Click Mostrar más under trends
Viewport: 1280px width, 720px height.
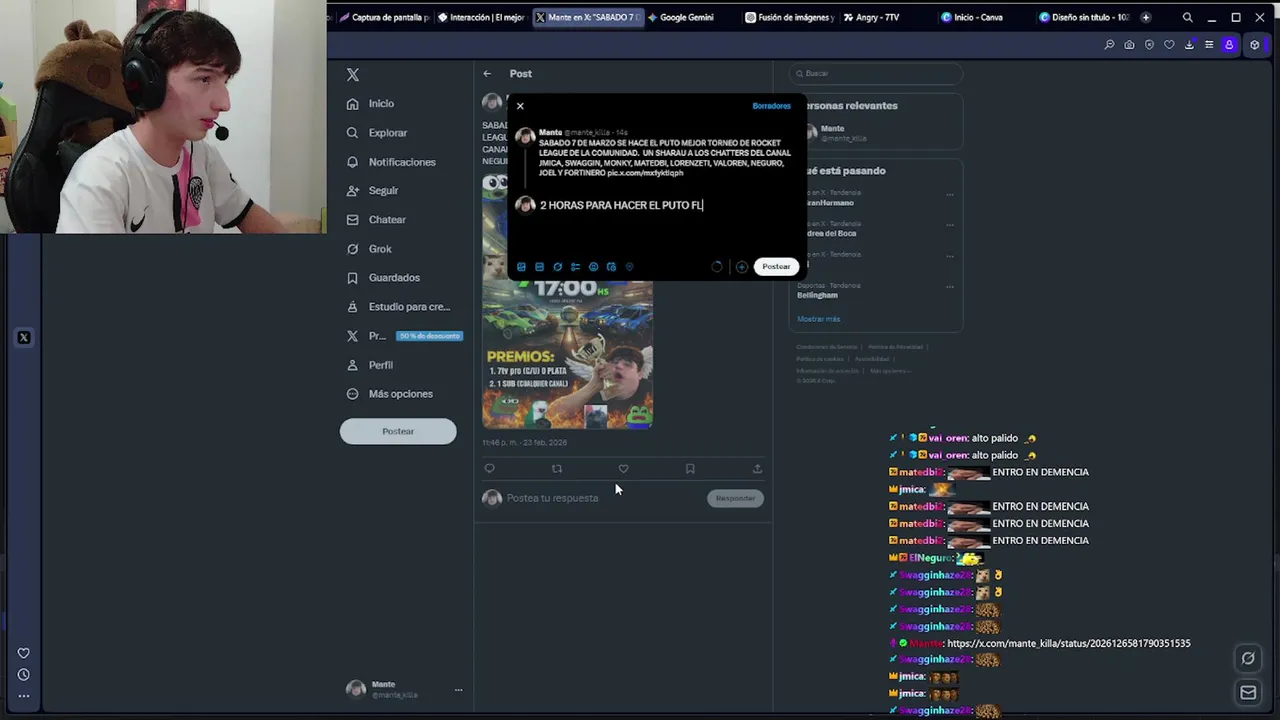pyautogui.click(x=818, y=319)
